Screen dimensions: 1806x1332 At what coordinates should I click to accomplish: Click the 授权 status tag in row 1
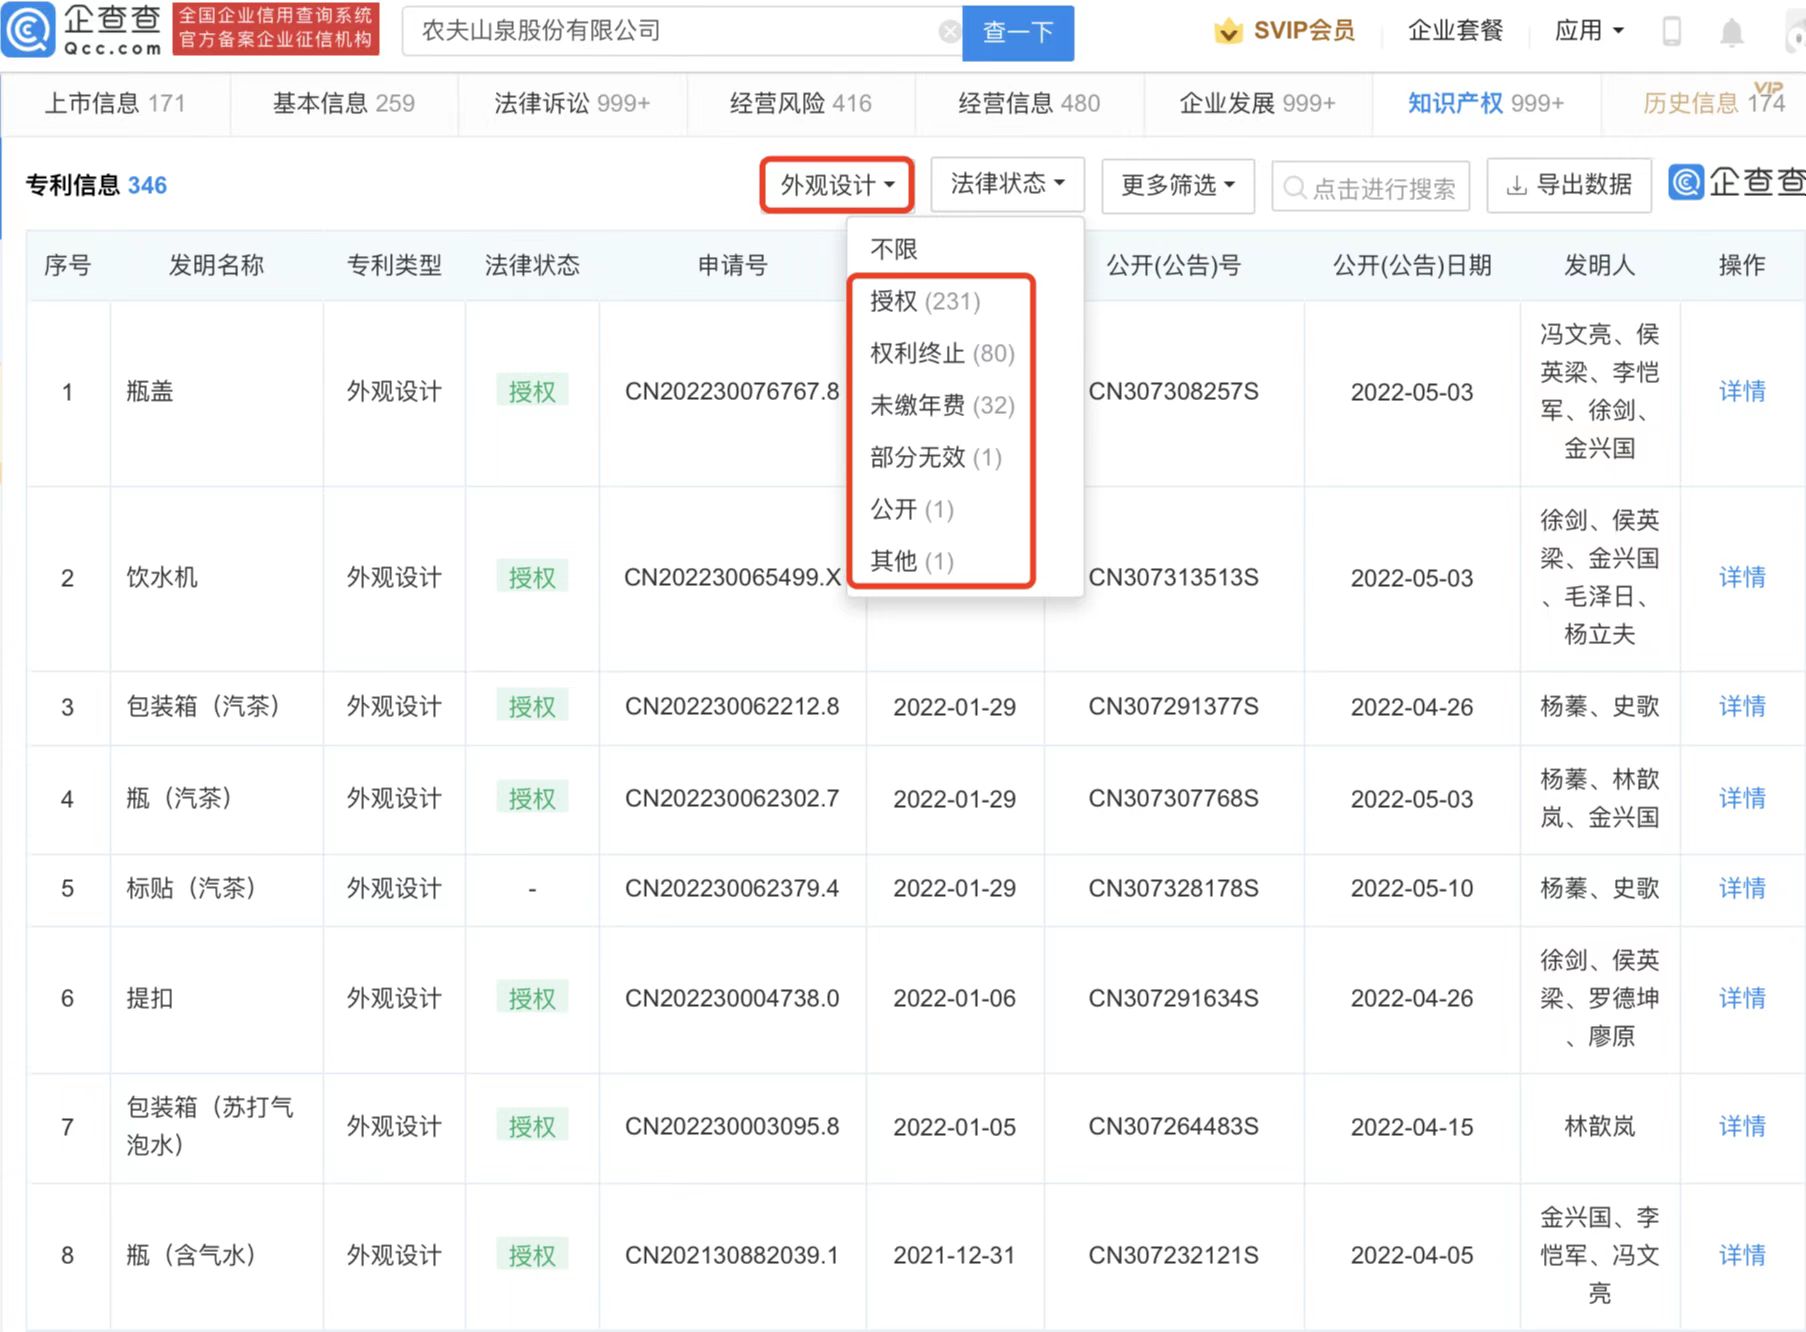[532, 390]
